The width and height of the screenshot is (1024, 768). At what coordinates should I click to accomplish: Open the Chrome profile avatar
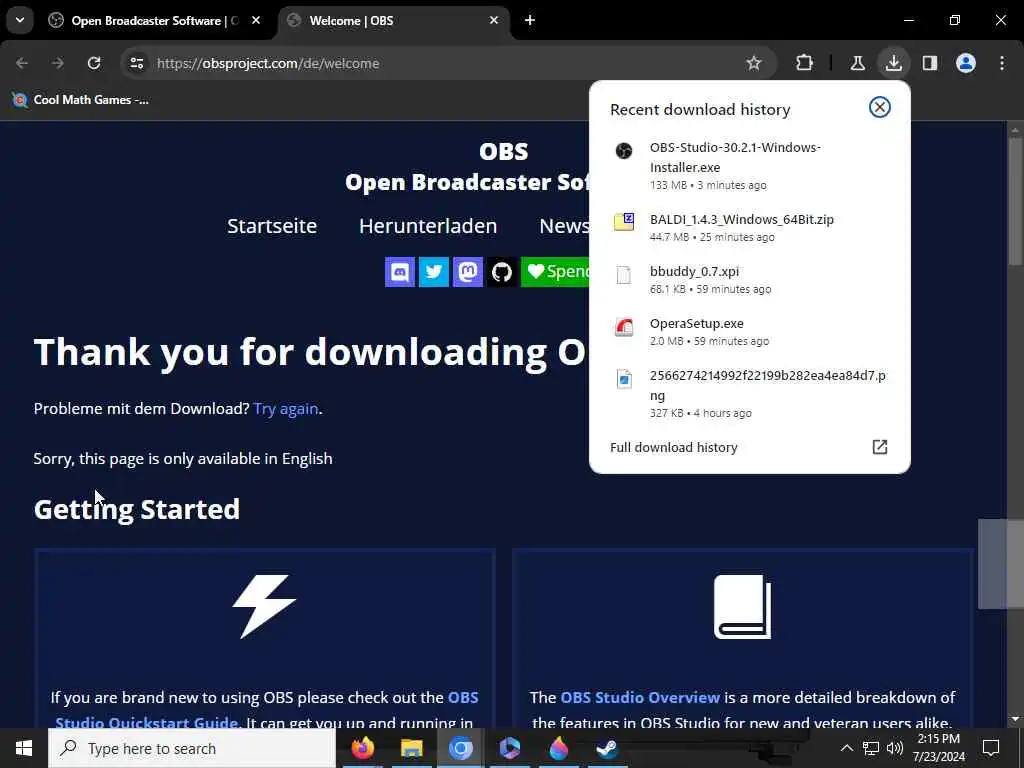[966, 63]
